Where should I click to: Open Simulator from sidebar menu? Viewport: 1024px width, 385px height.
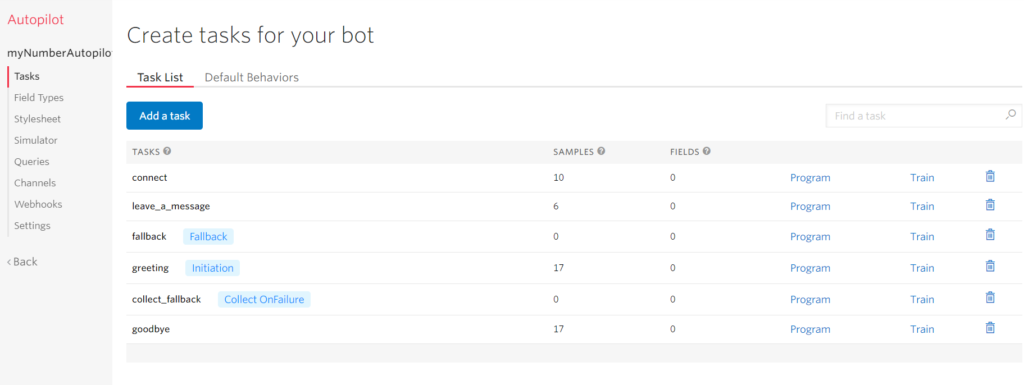pos(35,140)
